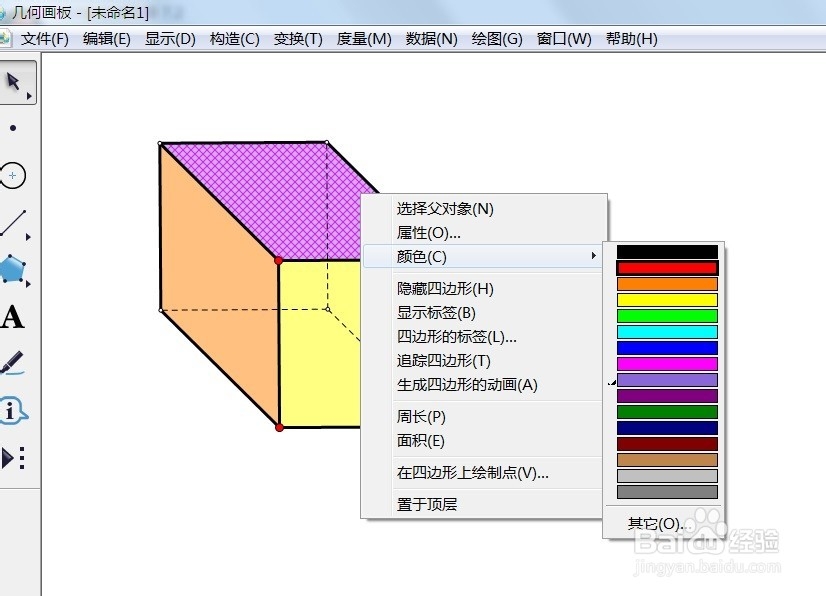Pick the black color swatch
This screenshot has width=826, height=596.
667,252
